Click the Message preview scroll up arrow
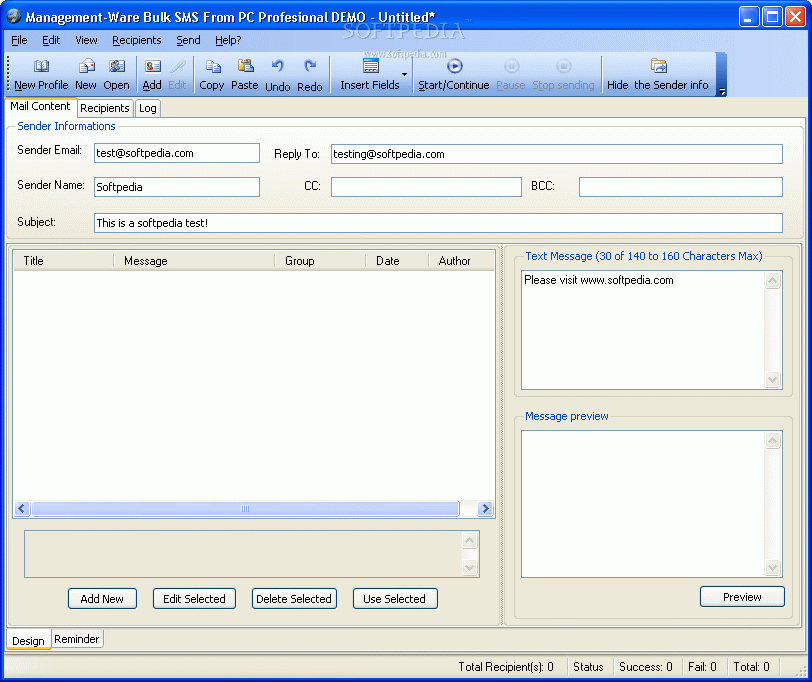 coord(772,441)
